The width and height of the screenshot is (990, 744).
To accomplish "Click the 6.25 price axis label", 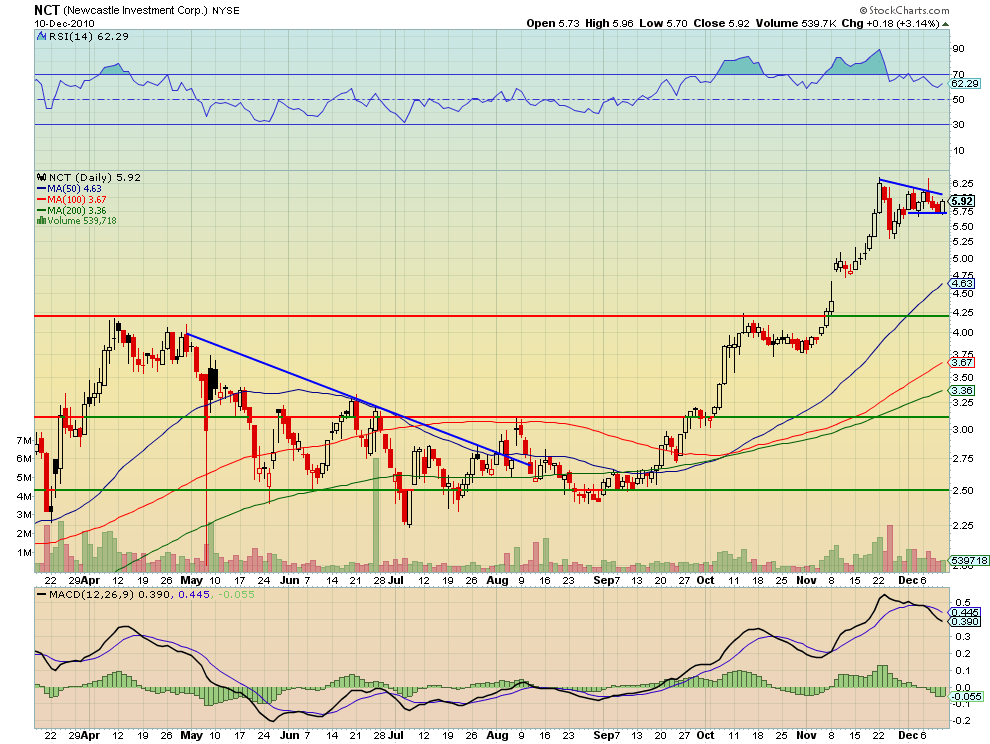I will (962, 183).
